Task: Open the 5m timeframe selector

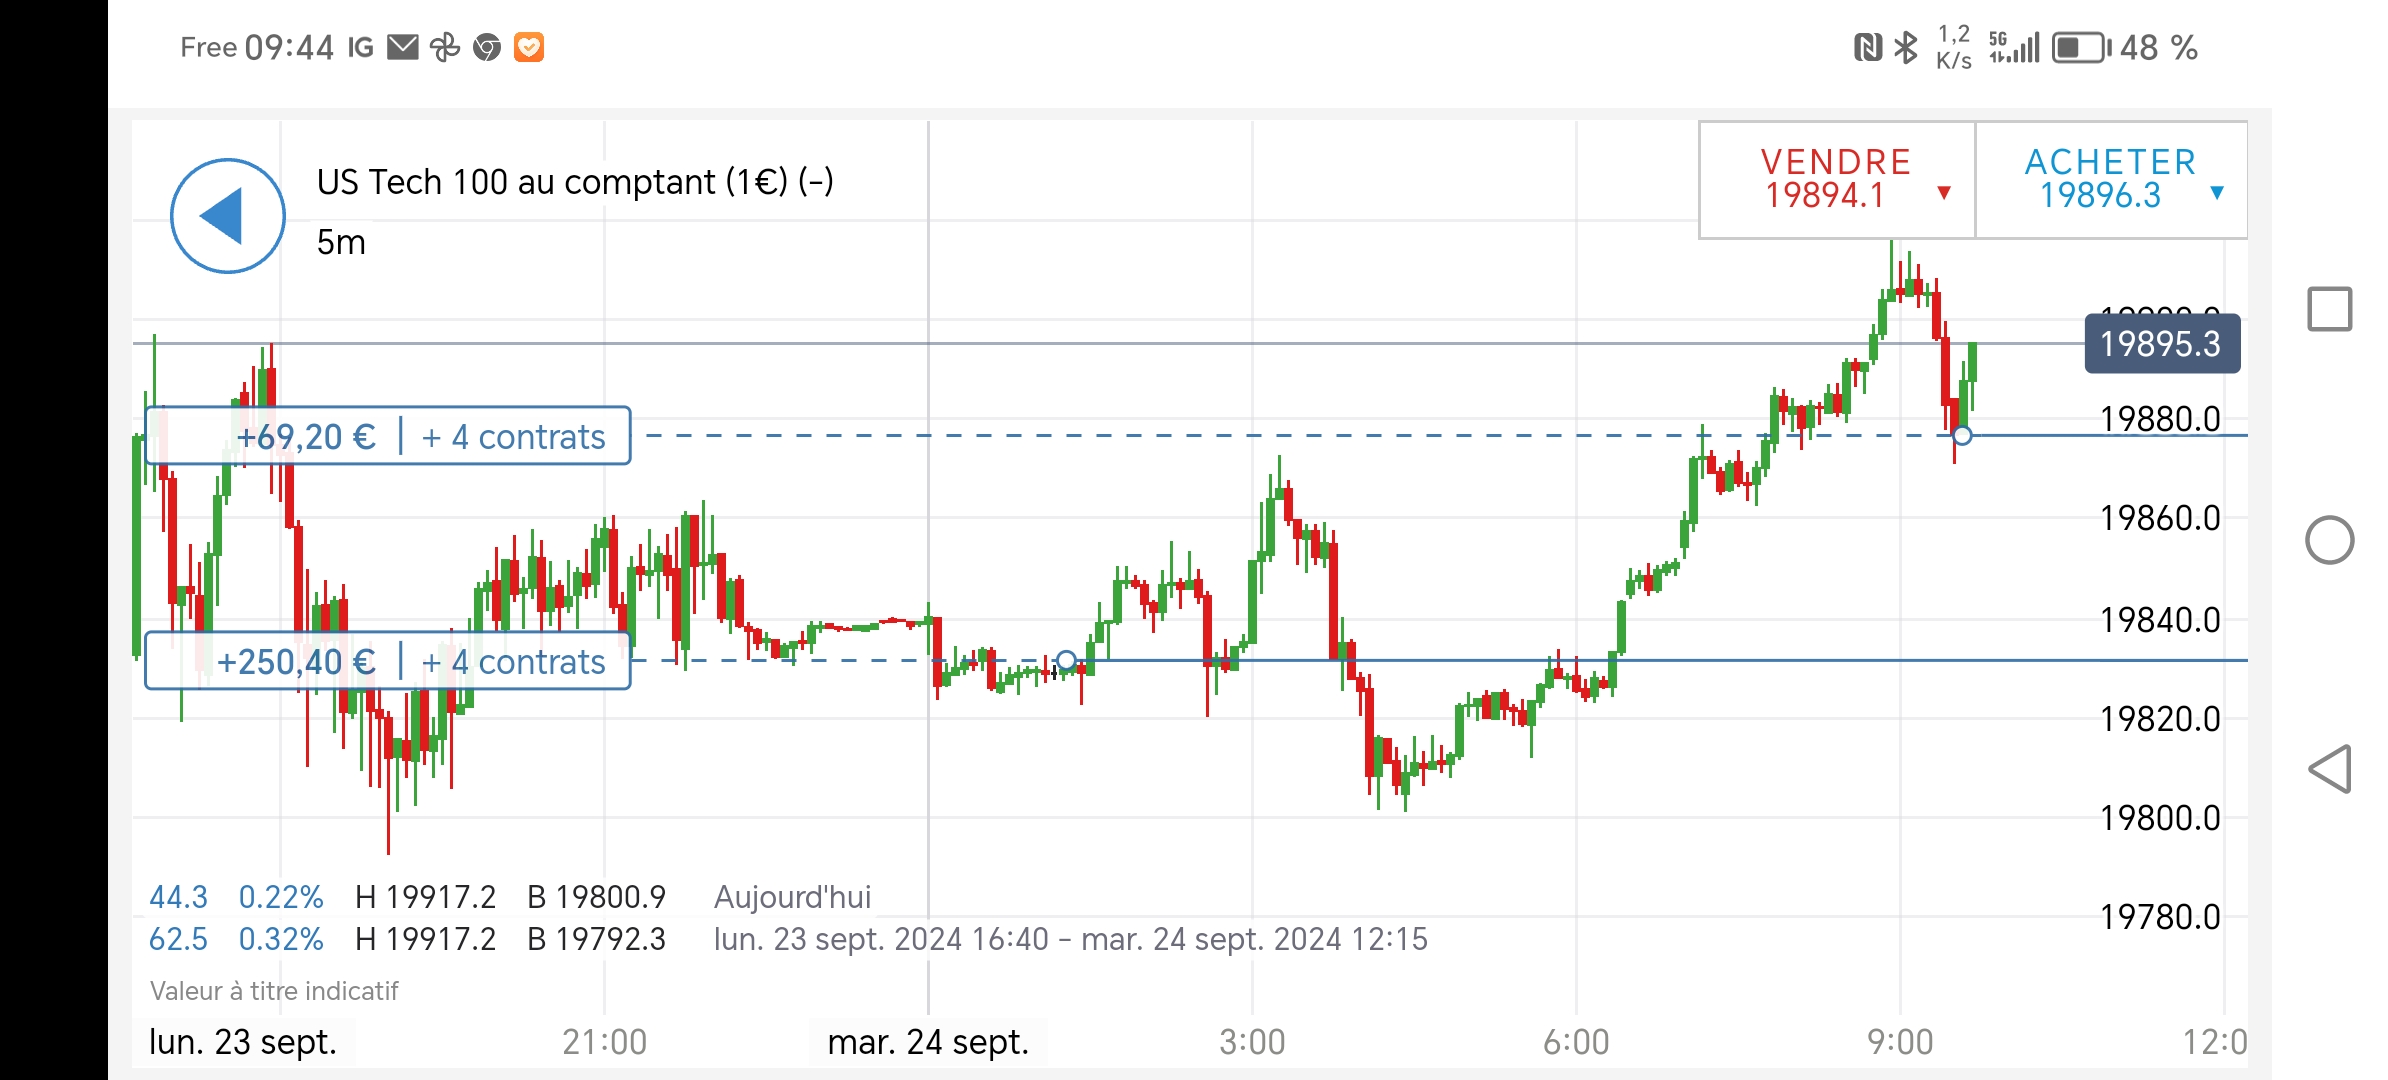Action: click(x=341, y=242)
